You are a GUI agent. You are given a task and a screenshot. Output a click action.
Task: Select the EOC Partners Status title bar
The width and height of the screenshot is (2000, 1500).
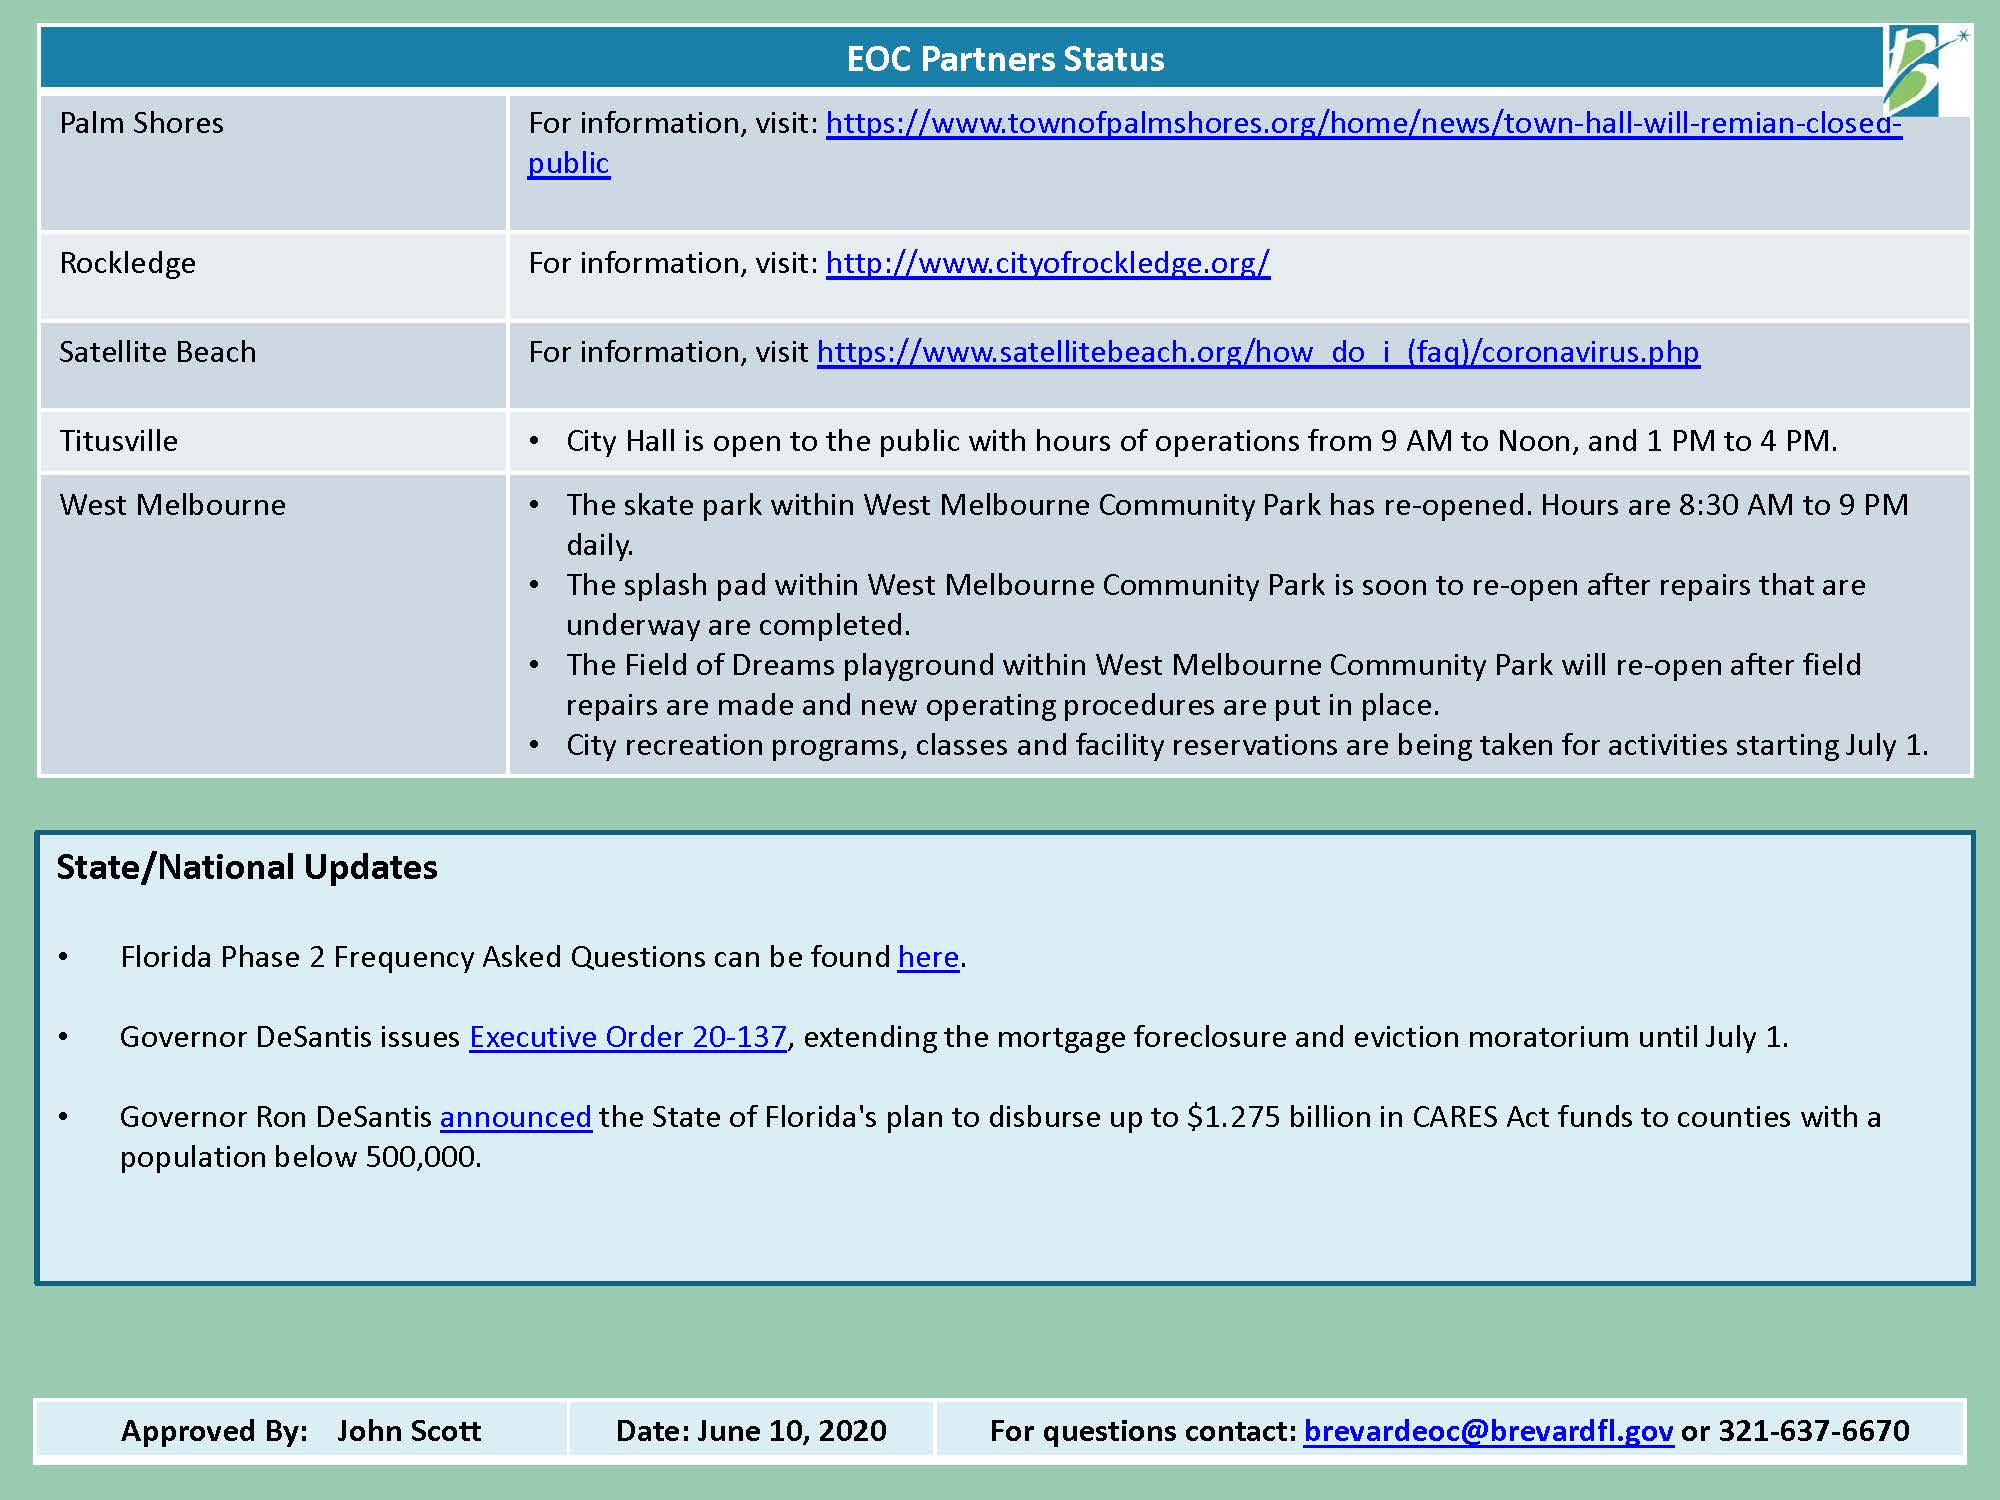(1006, 60)
